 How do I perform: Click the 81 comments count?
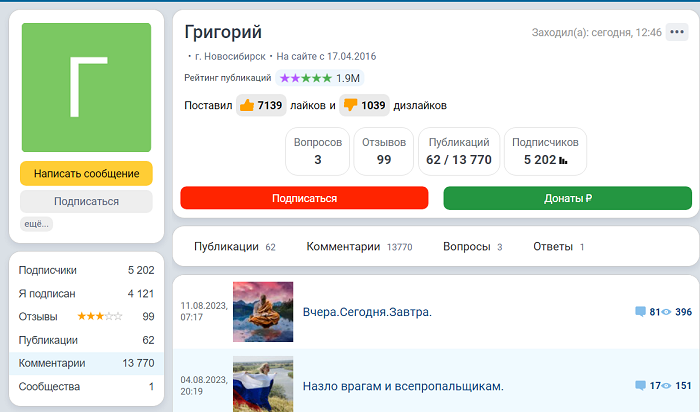coord(654,312)
